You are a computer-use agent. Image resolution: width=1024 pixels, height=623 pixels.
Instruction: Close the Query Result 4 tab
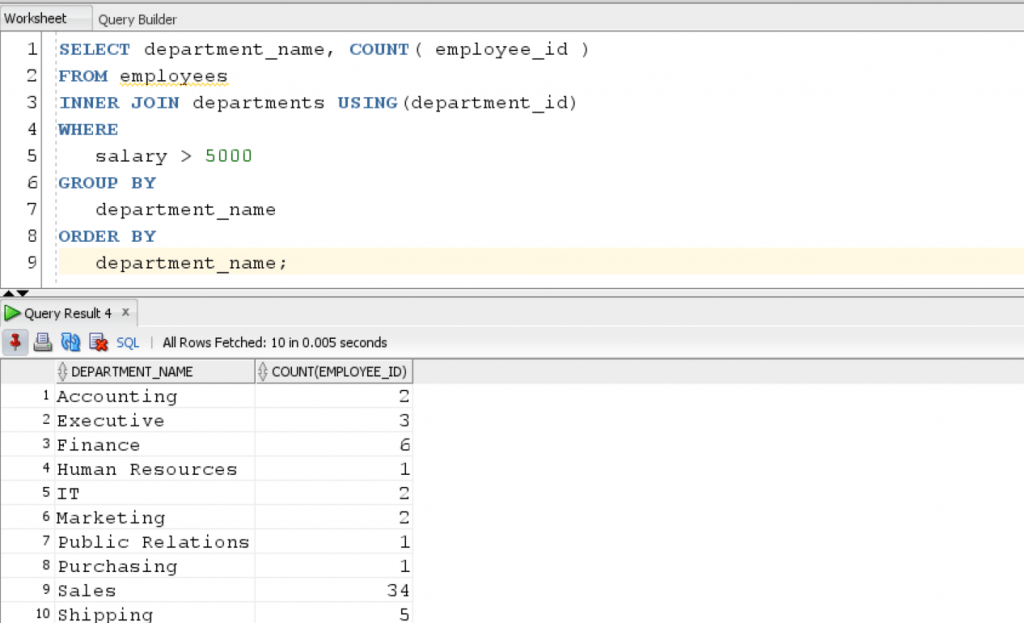125,313
